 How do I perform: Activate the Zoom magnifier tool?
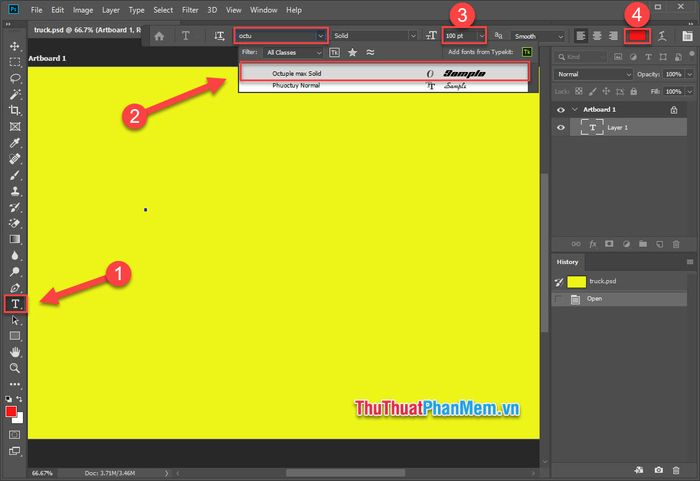(15, 368)
